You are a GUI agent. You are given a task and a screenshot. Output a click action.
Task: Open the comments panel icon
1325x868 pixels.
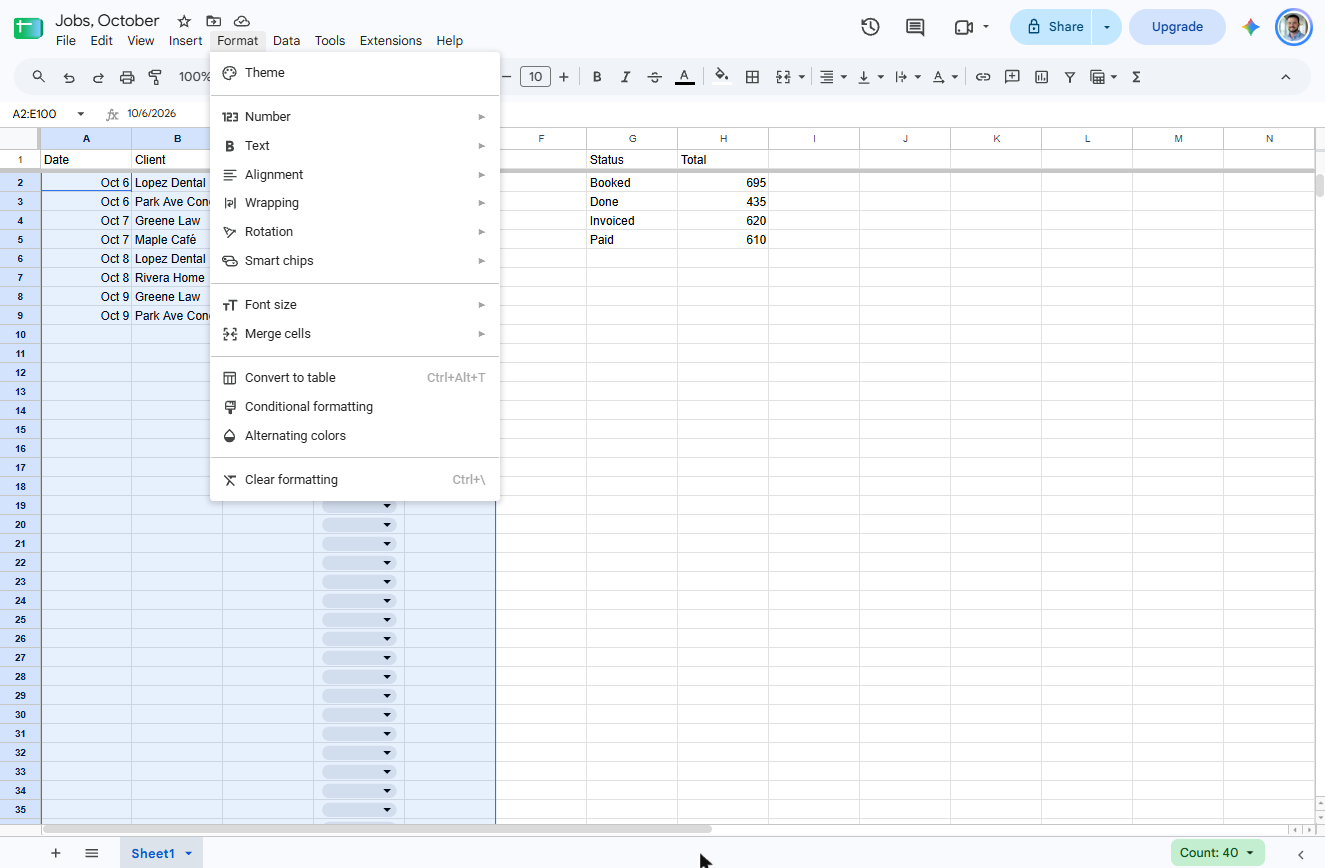coord(915,27)
